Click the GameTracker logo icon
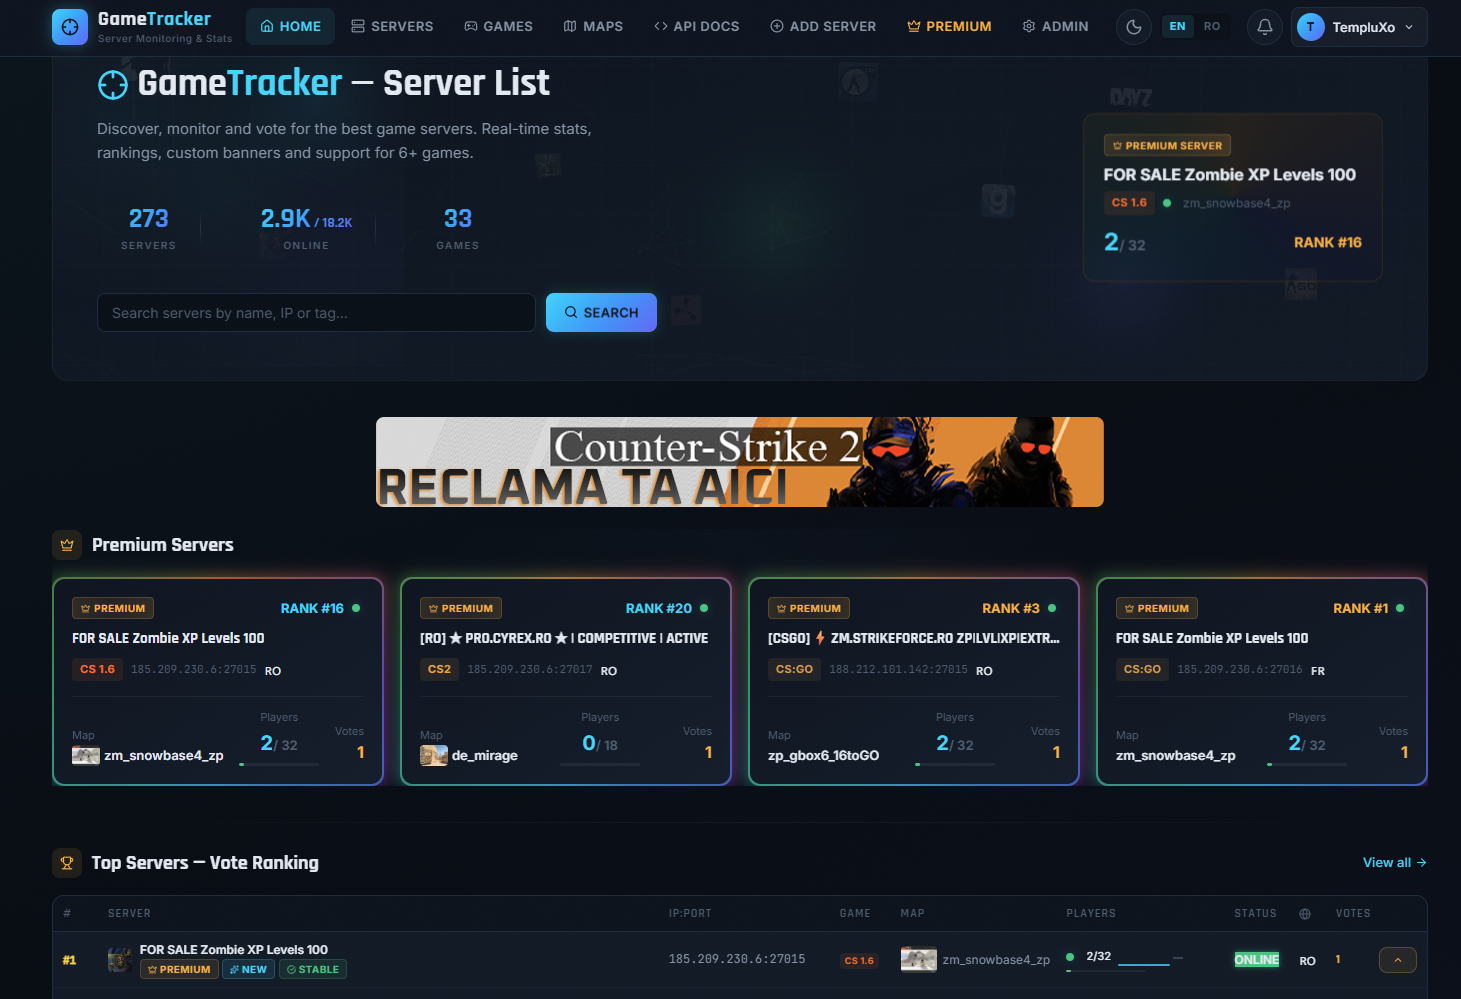The width and height of the screenshot is (1461, 999). (x=69, y=26)
